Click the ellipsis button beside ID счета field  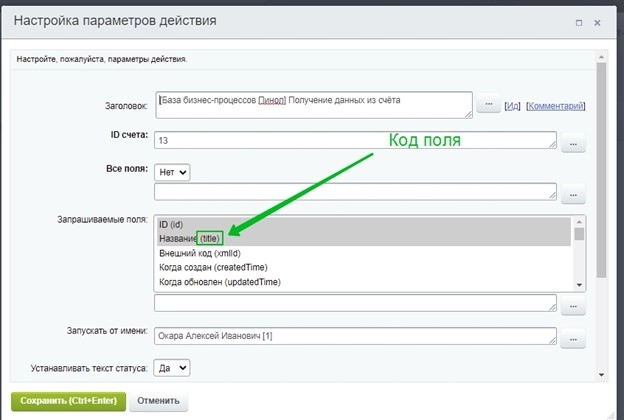point(573,144)
